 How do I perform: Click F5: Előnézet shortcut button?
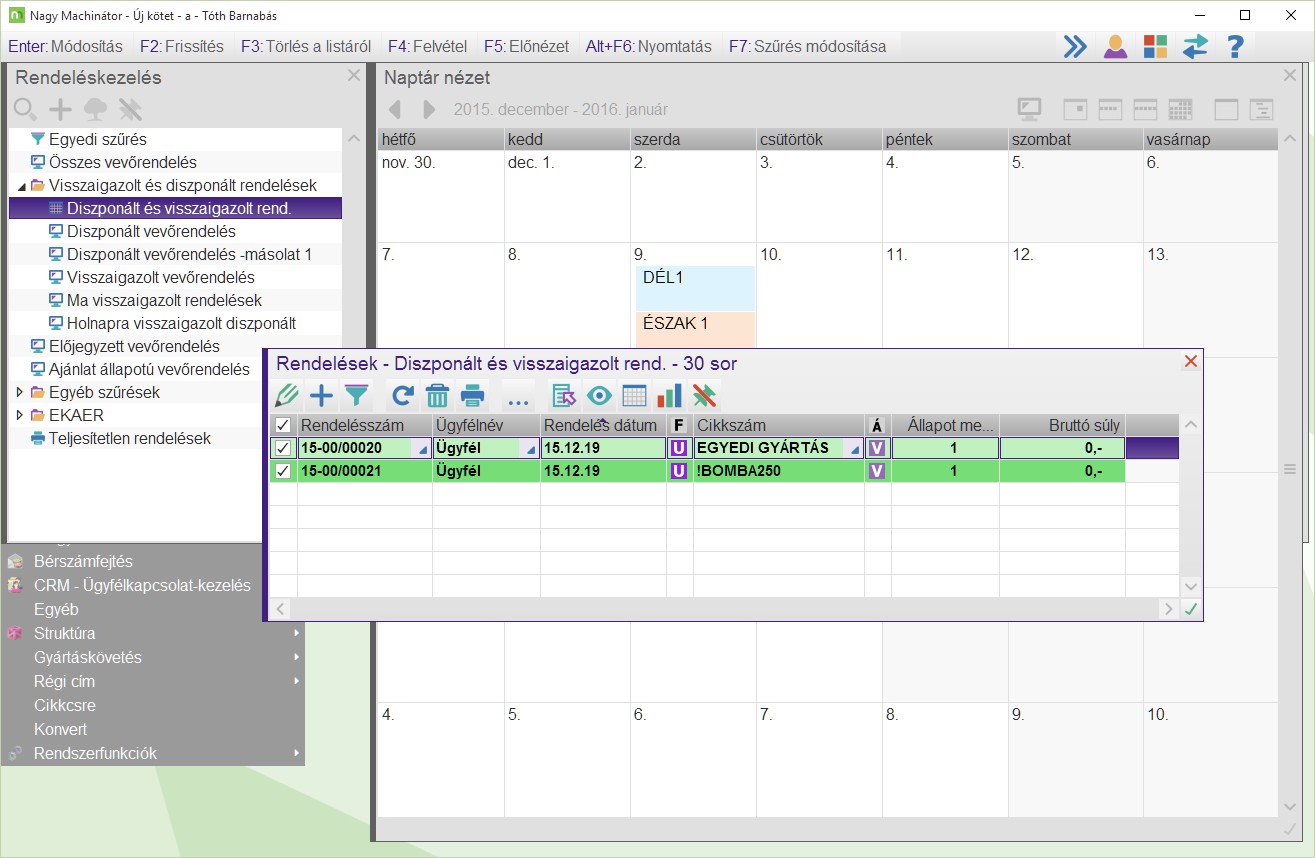tap(527, 46)
